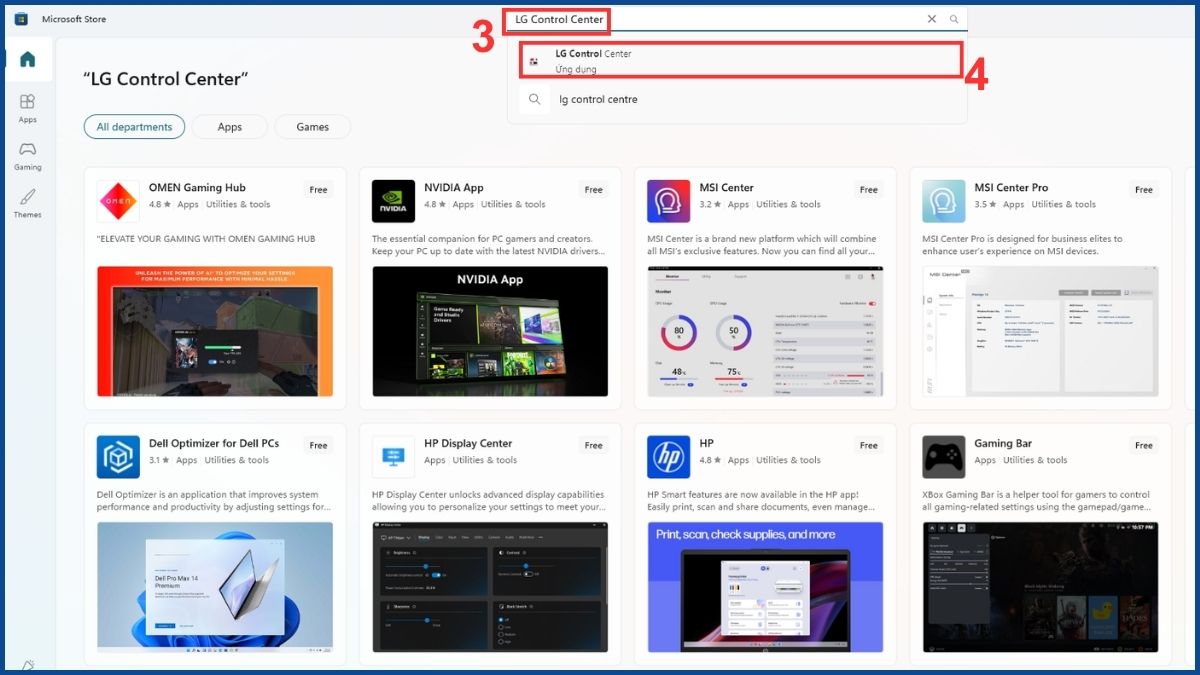Click Free button on MSI Center
The image size is (1200, 675).
(x=868, y=189)
